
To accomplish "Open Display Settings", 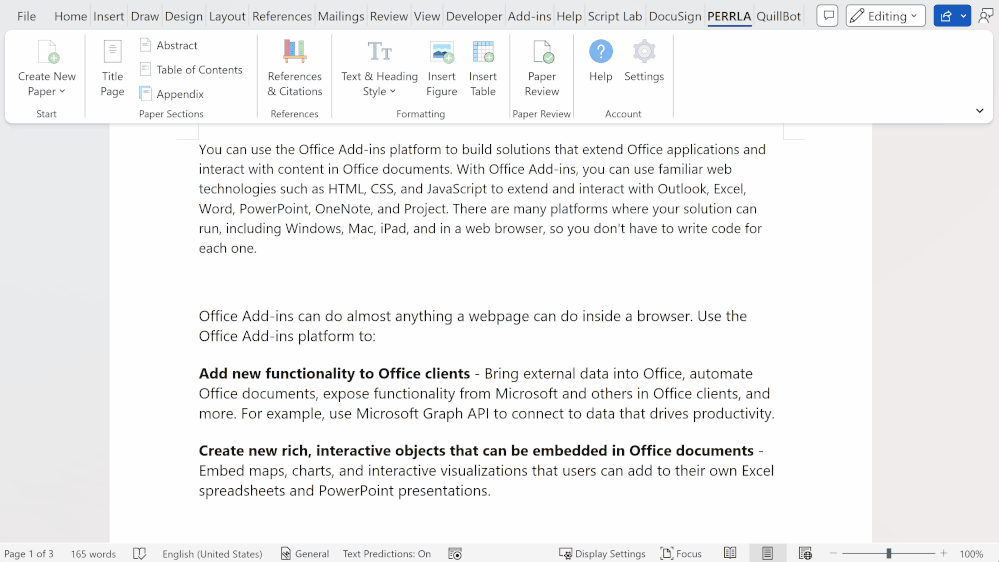I will tap(602, 554).
